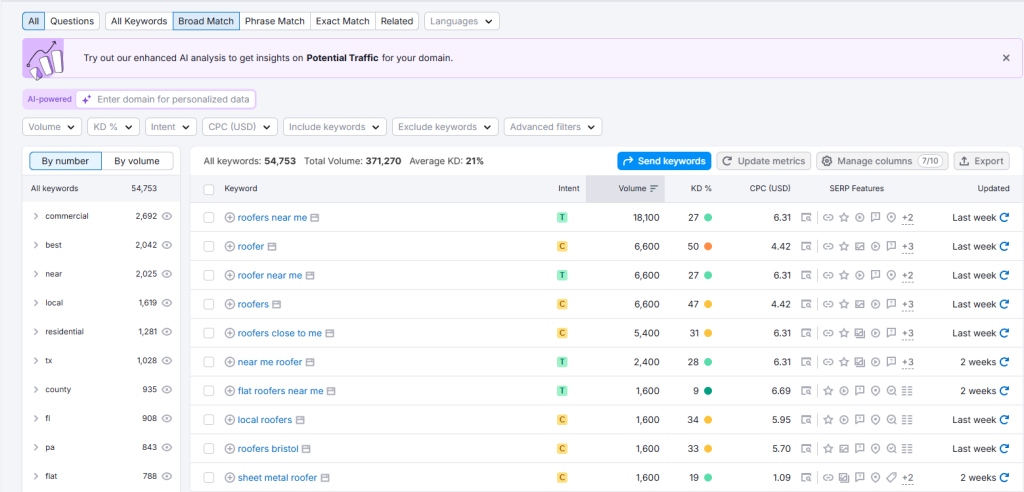View SERP icon in 'roofer' features column
This screenshot has width=1024, height=492.
pyautogui.click(x=807, y=246)
